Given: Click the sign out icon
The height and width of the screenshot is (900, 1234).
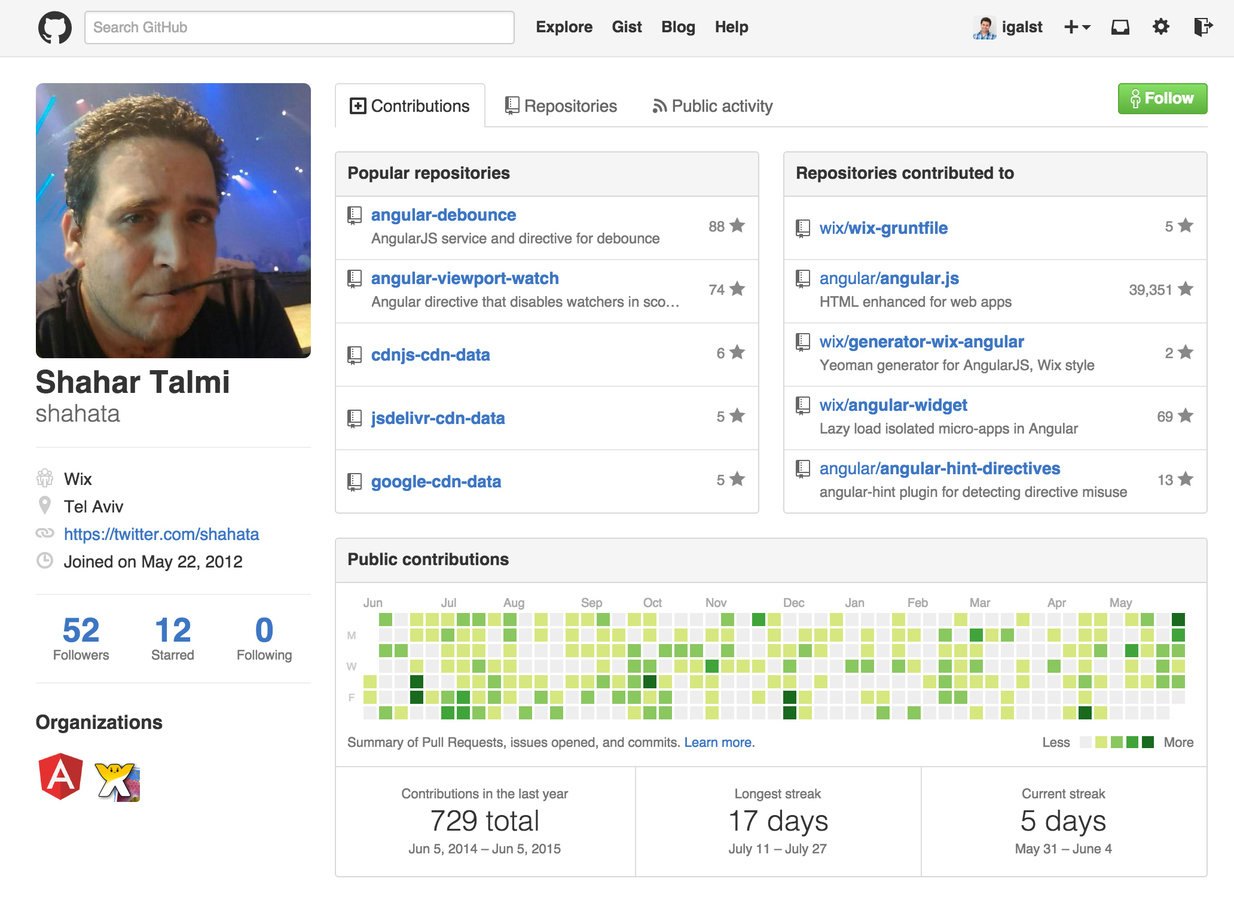Looking at the screenshot, I should [1203, 27].
